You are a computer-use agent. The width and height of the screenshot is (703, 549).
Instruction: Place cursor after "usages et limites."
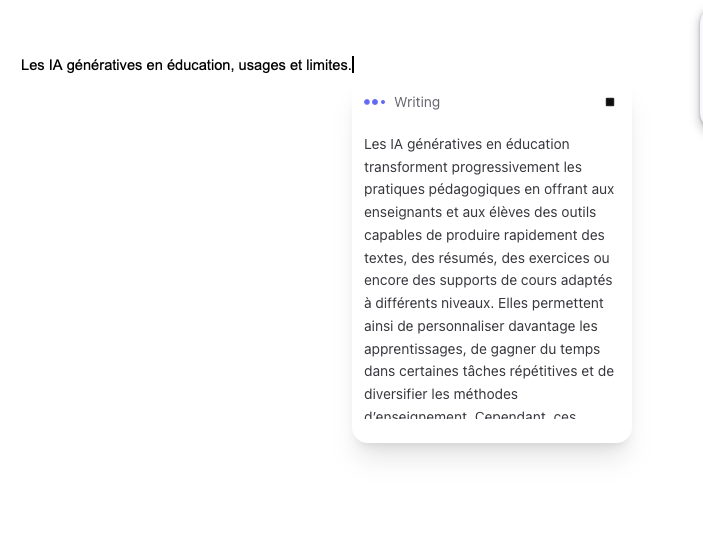click(x=352, y=65)
